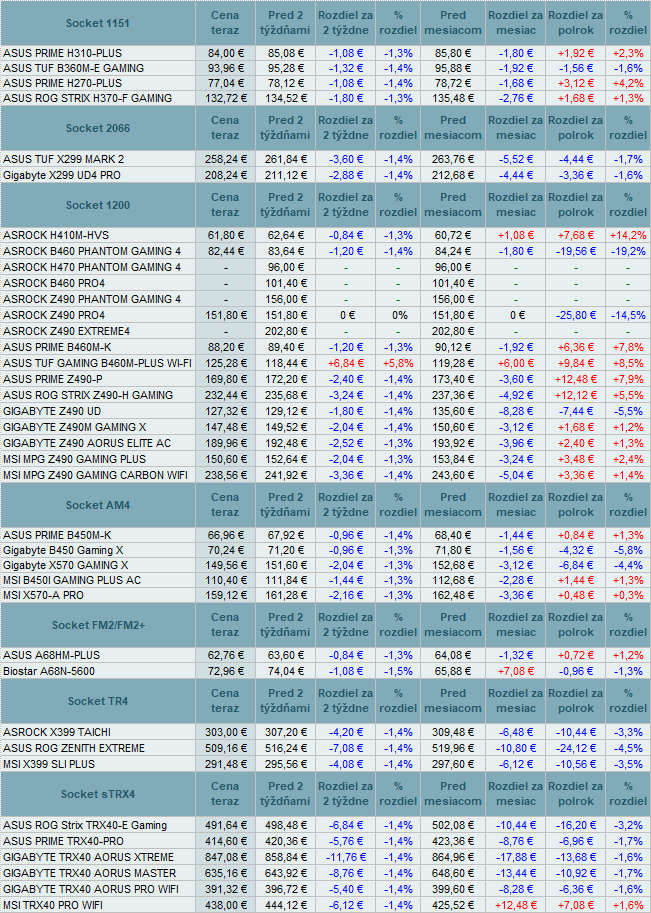The width and height of the screenshot is (651, 913).
Task: Select the GIGABYTE Z490M GAMING X name
Action: point(75,427)
